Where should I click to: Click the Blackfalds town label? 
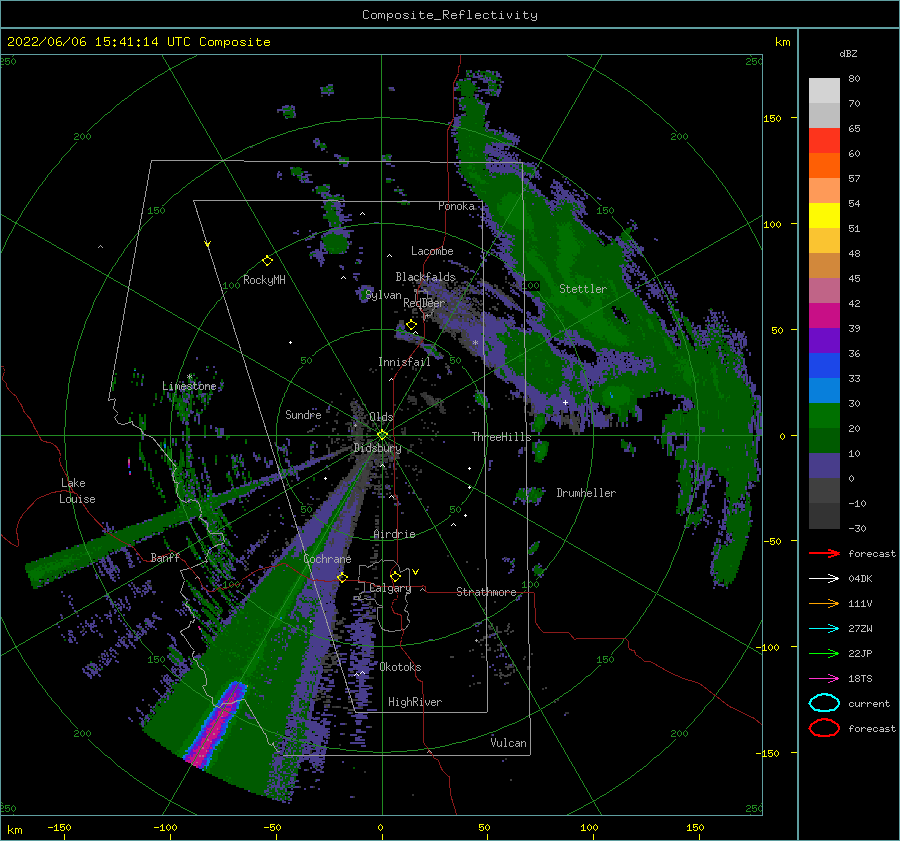pyautogui.click(x=425, y=277)
